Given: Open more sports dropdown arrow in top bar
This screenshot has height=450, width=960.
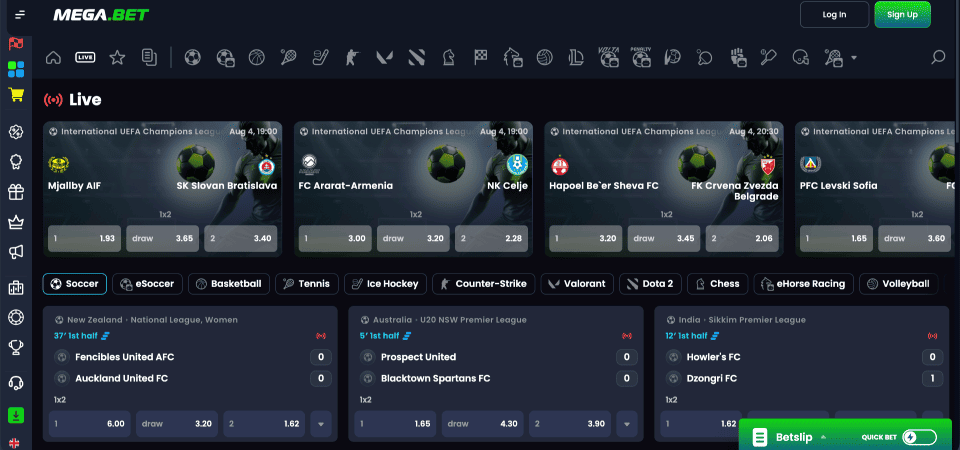Looking at the screenshot, I should [853, 58].
